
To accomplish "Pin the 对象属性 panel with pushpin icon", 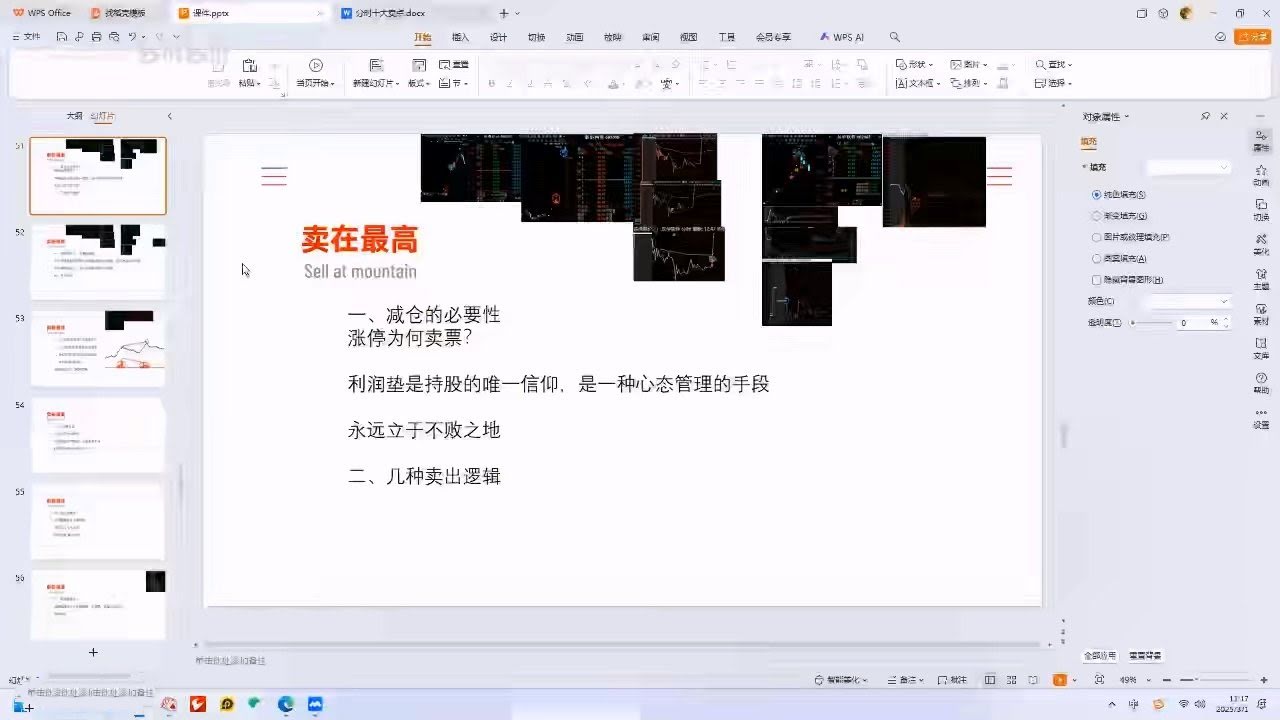I will pyautogui.click(x=1206, y=117).
